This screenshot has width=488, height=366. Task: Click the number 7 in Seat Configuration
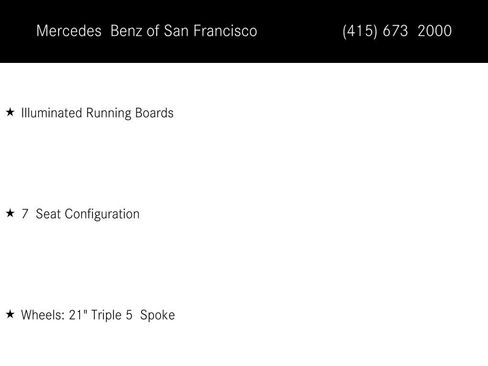pos(25,214)
